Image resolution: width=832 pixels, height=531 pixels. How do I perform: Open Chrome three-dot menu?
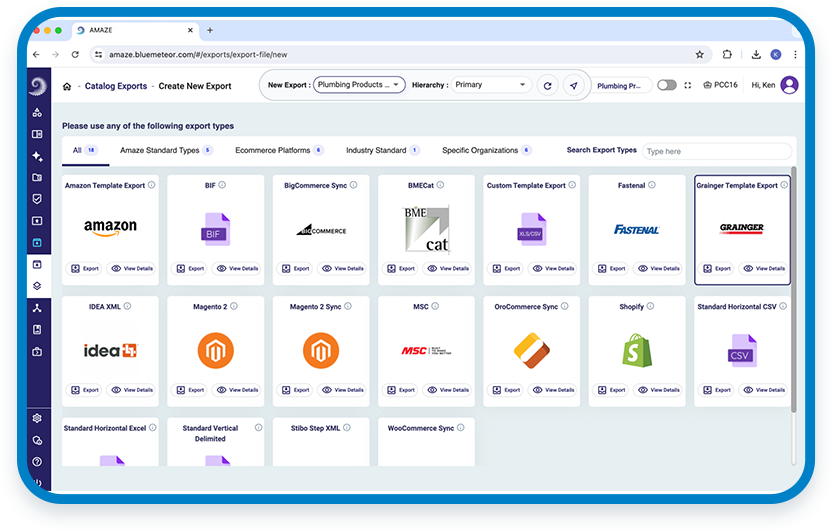click(795, 54)
